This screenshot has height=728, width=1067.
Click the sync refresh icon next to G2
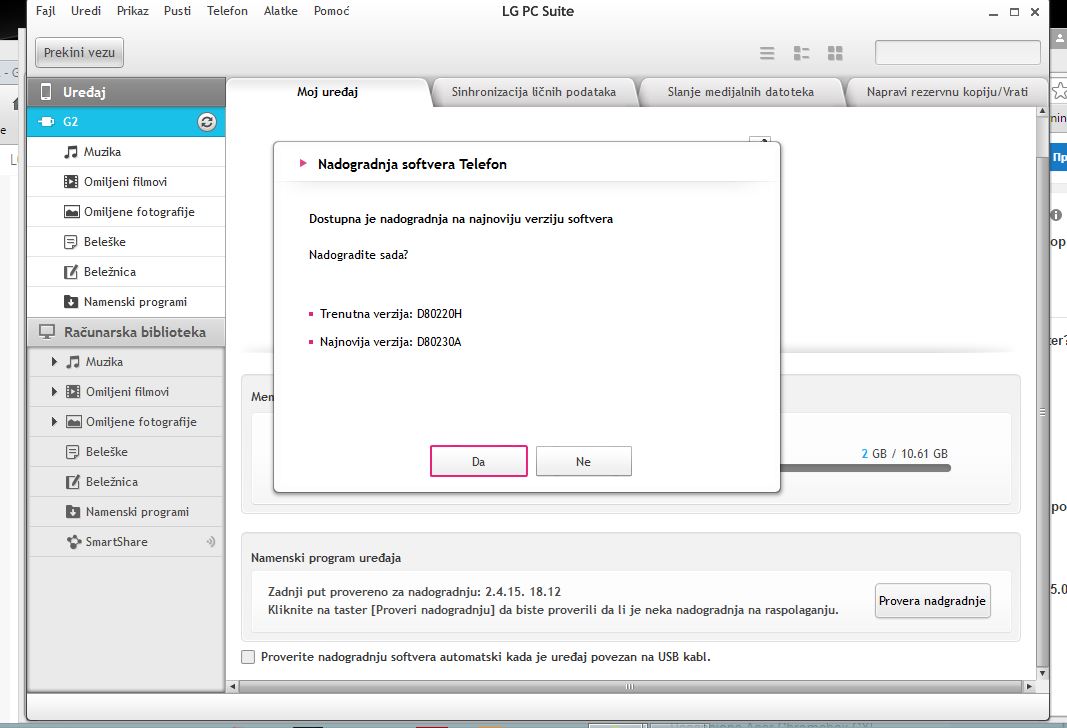(207, 122)
